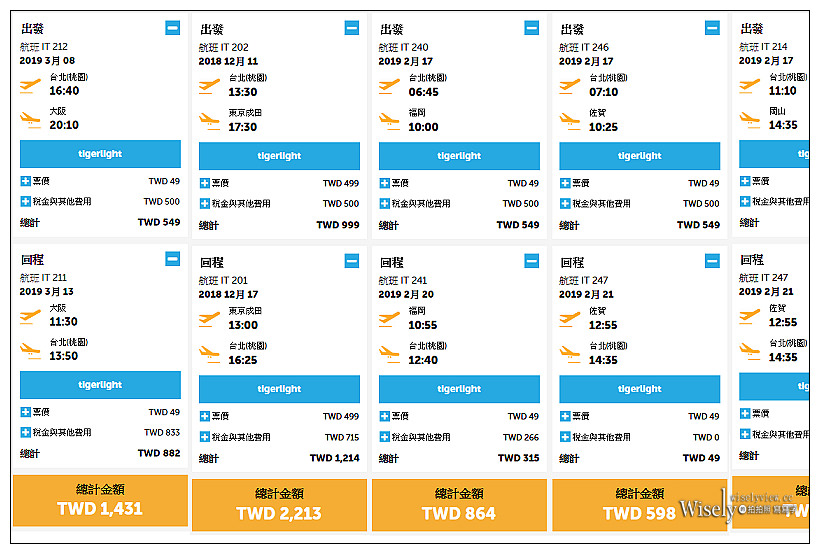The width and height of the screenshot is (820, 554).
Task: Click landing plane icon at 20:10 arrival
Action: pos(30,120)
